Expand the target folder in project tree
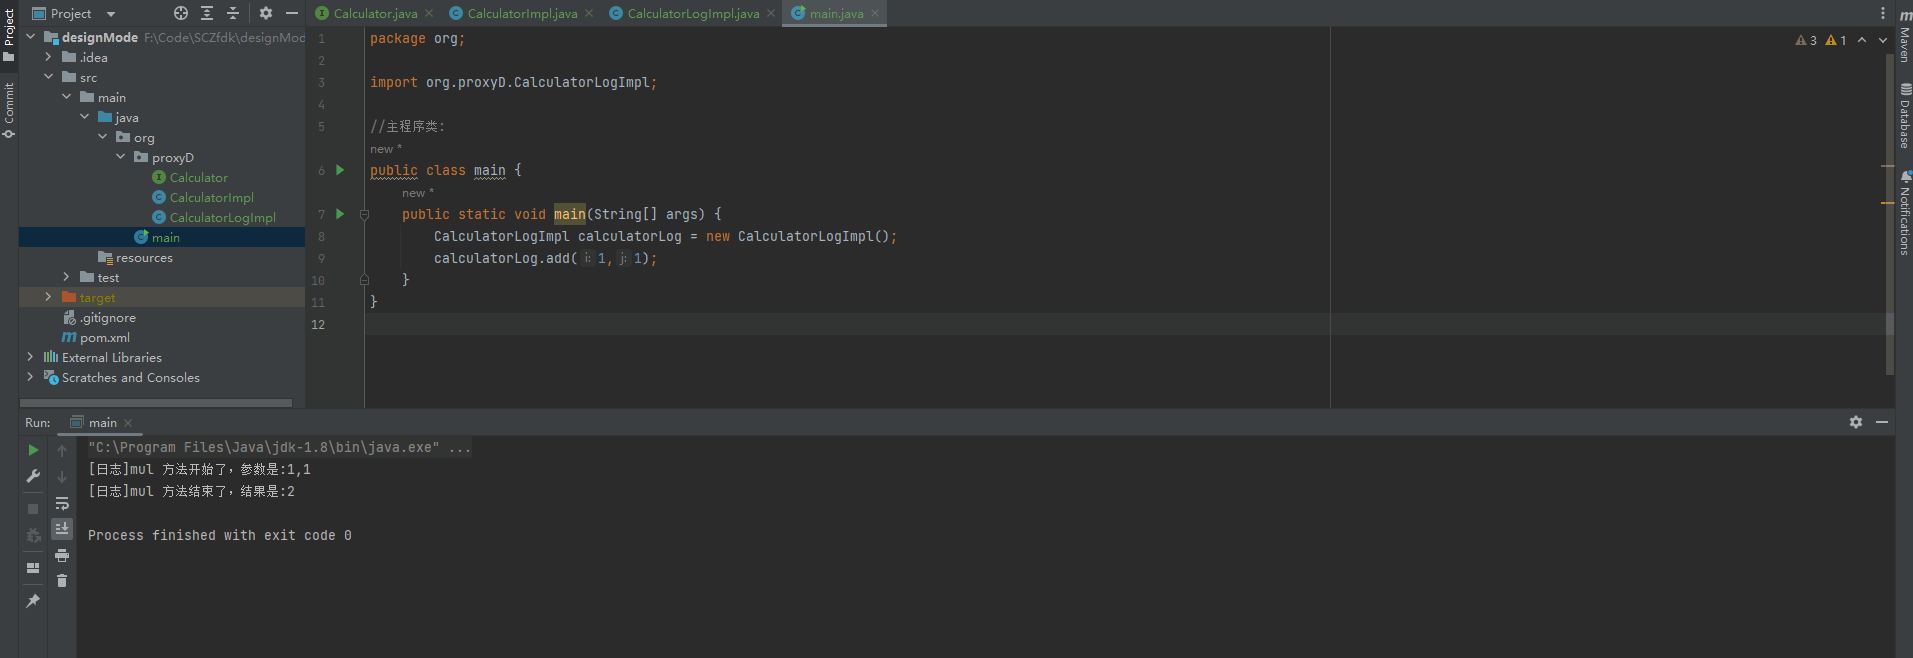The image size is (1913, 658). coord(48,297)
